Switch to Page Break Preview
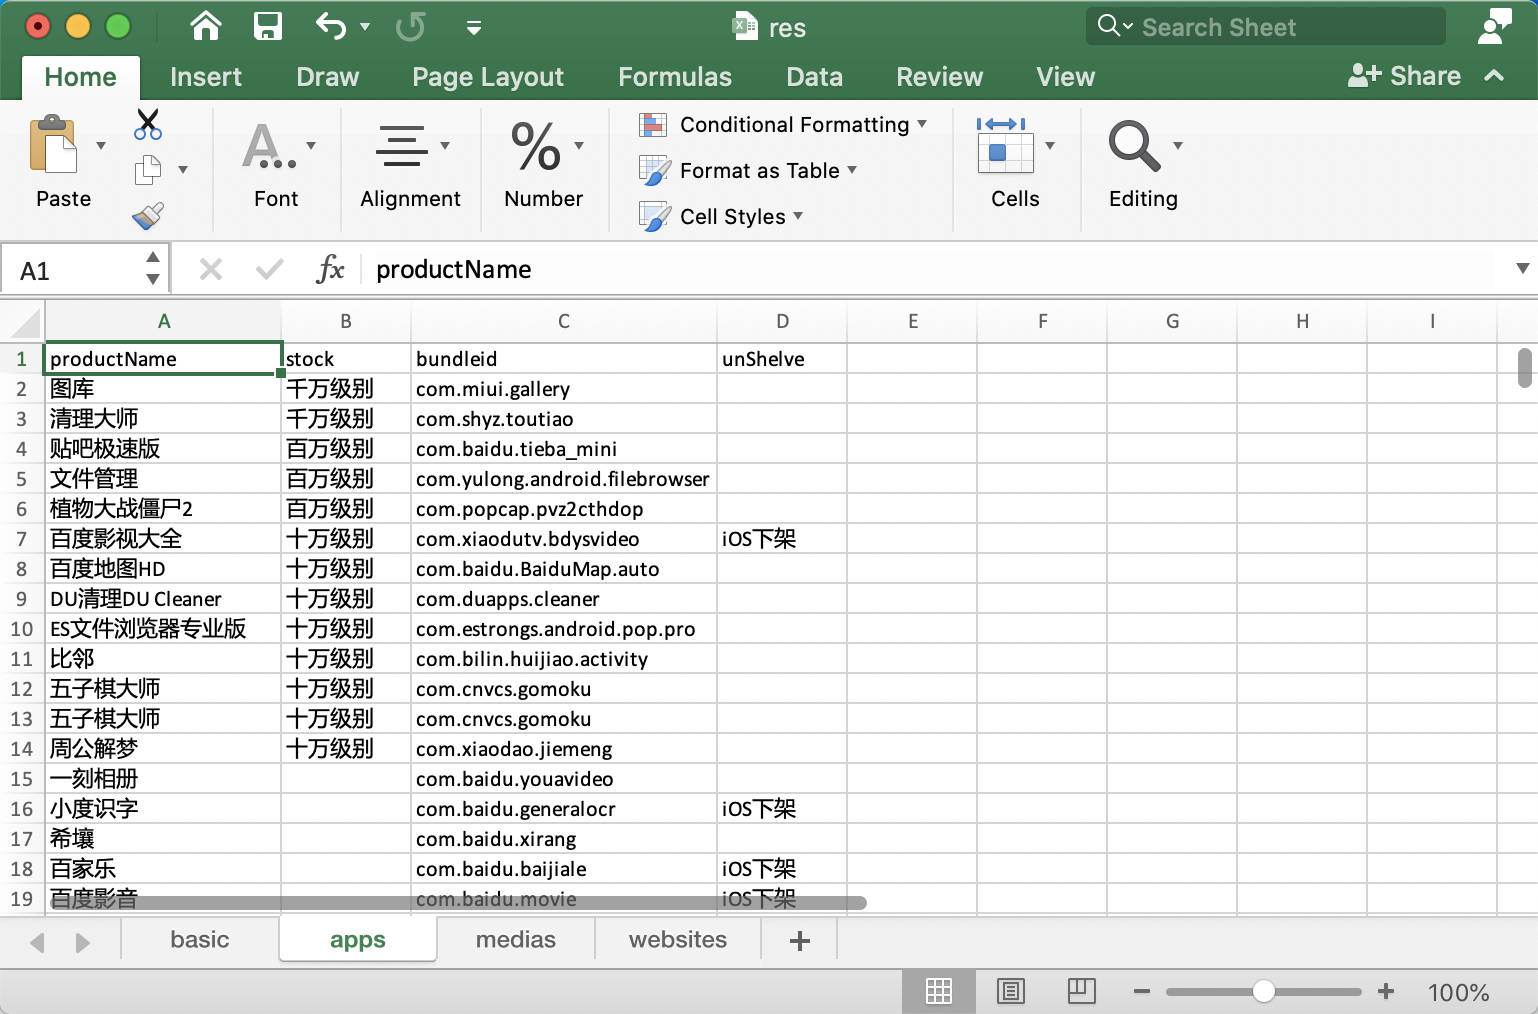Screen dimensions: 1538x1014 coord(1082,991)
